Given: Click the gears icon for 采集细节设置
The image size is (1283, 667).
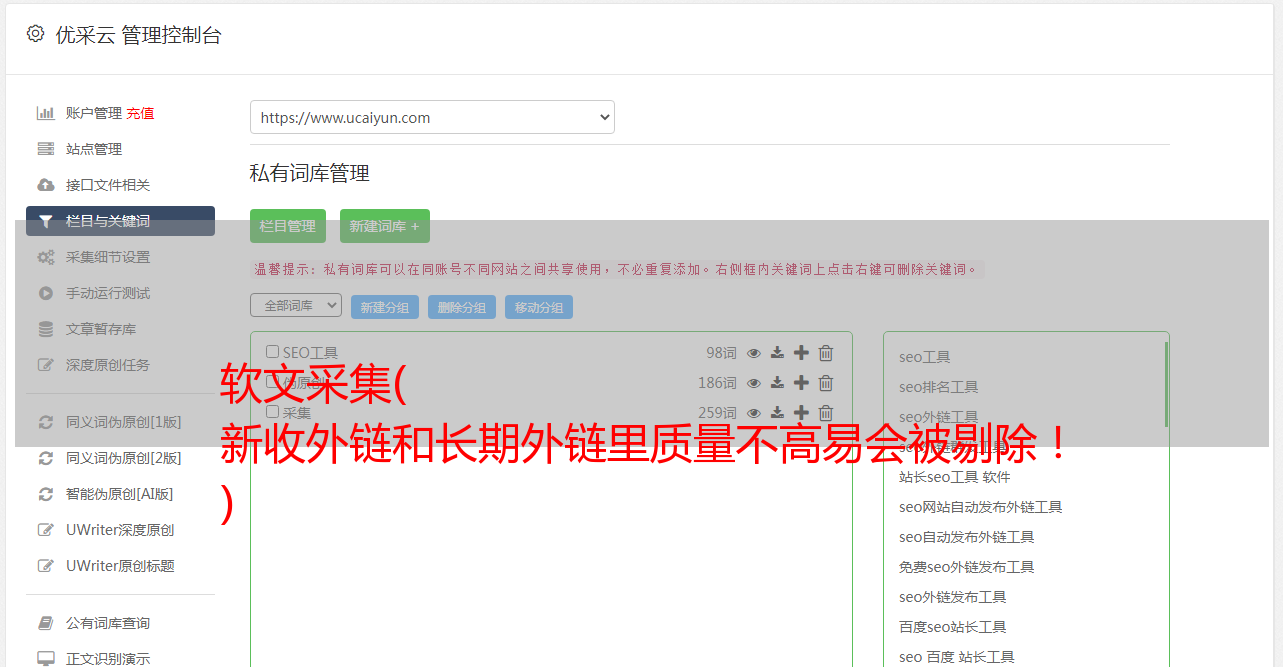Looking at the screenshot, I should [46, 257].
